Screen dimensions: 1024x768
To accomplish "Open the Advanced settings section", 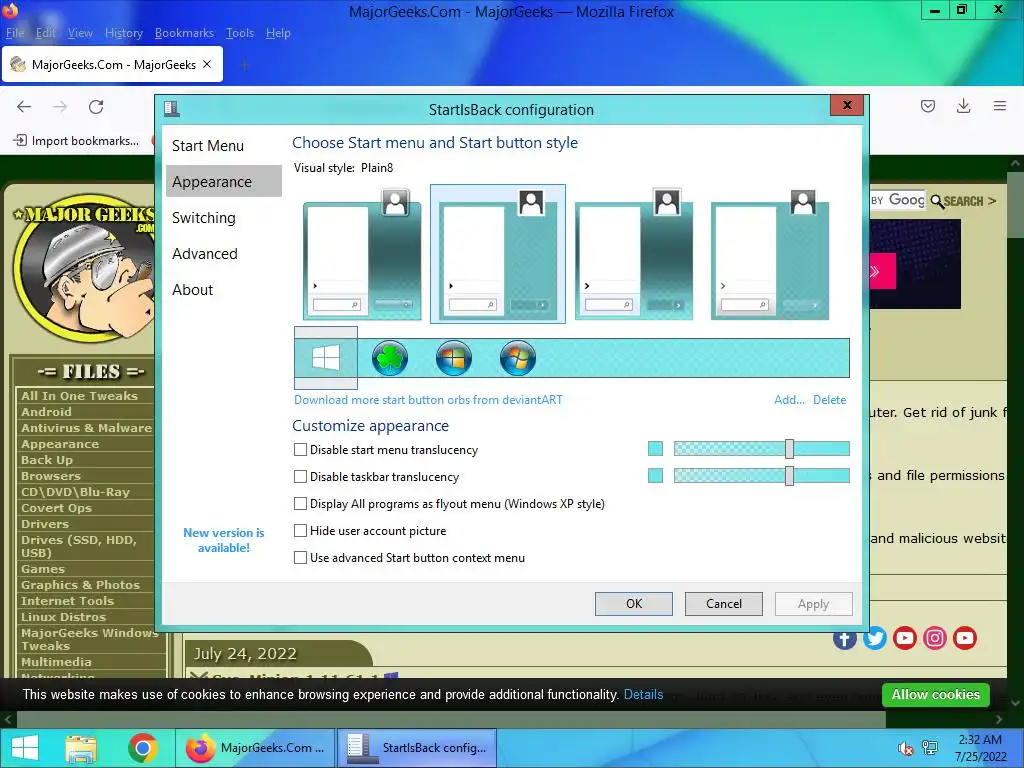I will 223,253.
